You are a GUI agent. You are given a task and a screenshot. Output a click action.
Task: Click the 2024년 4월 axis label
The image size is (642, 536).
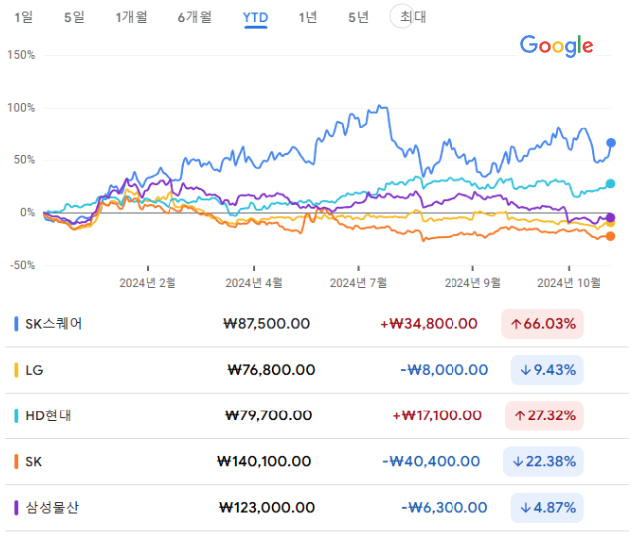254,283
